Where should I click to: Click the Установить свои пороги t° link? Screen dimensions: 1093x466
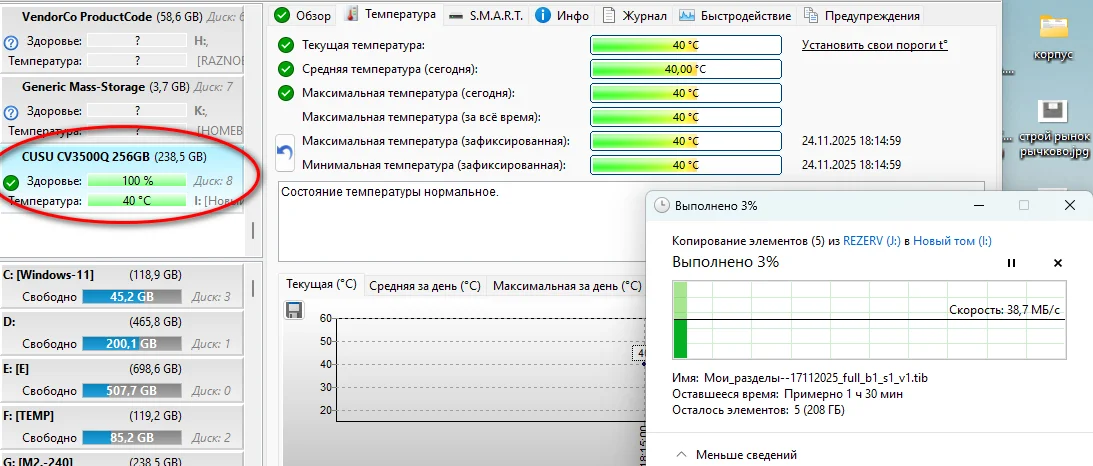tap(875, 45)
